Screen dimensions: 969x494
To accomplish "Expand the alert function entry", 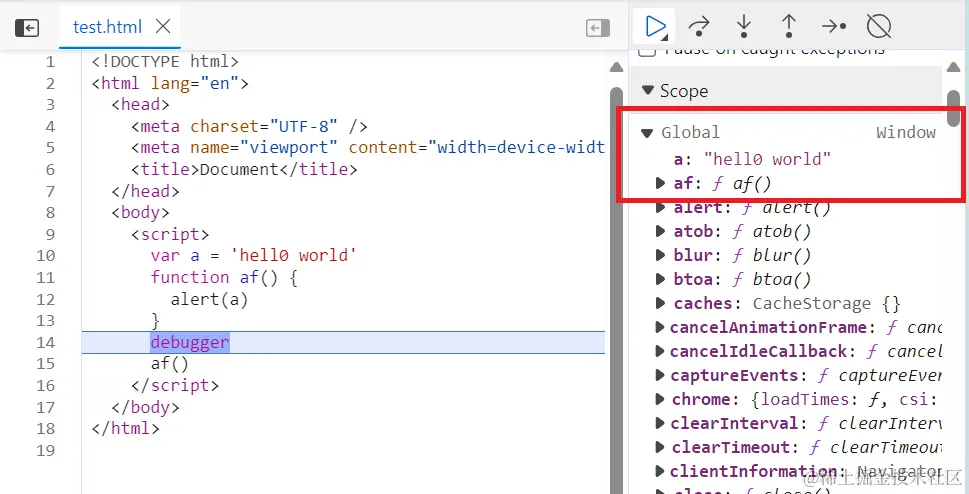I will 661,208.
